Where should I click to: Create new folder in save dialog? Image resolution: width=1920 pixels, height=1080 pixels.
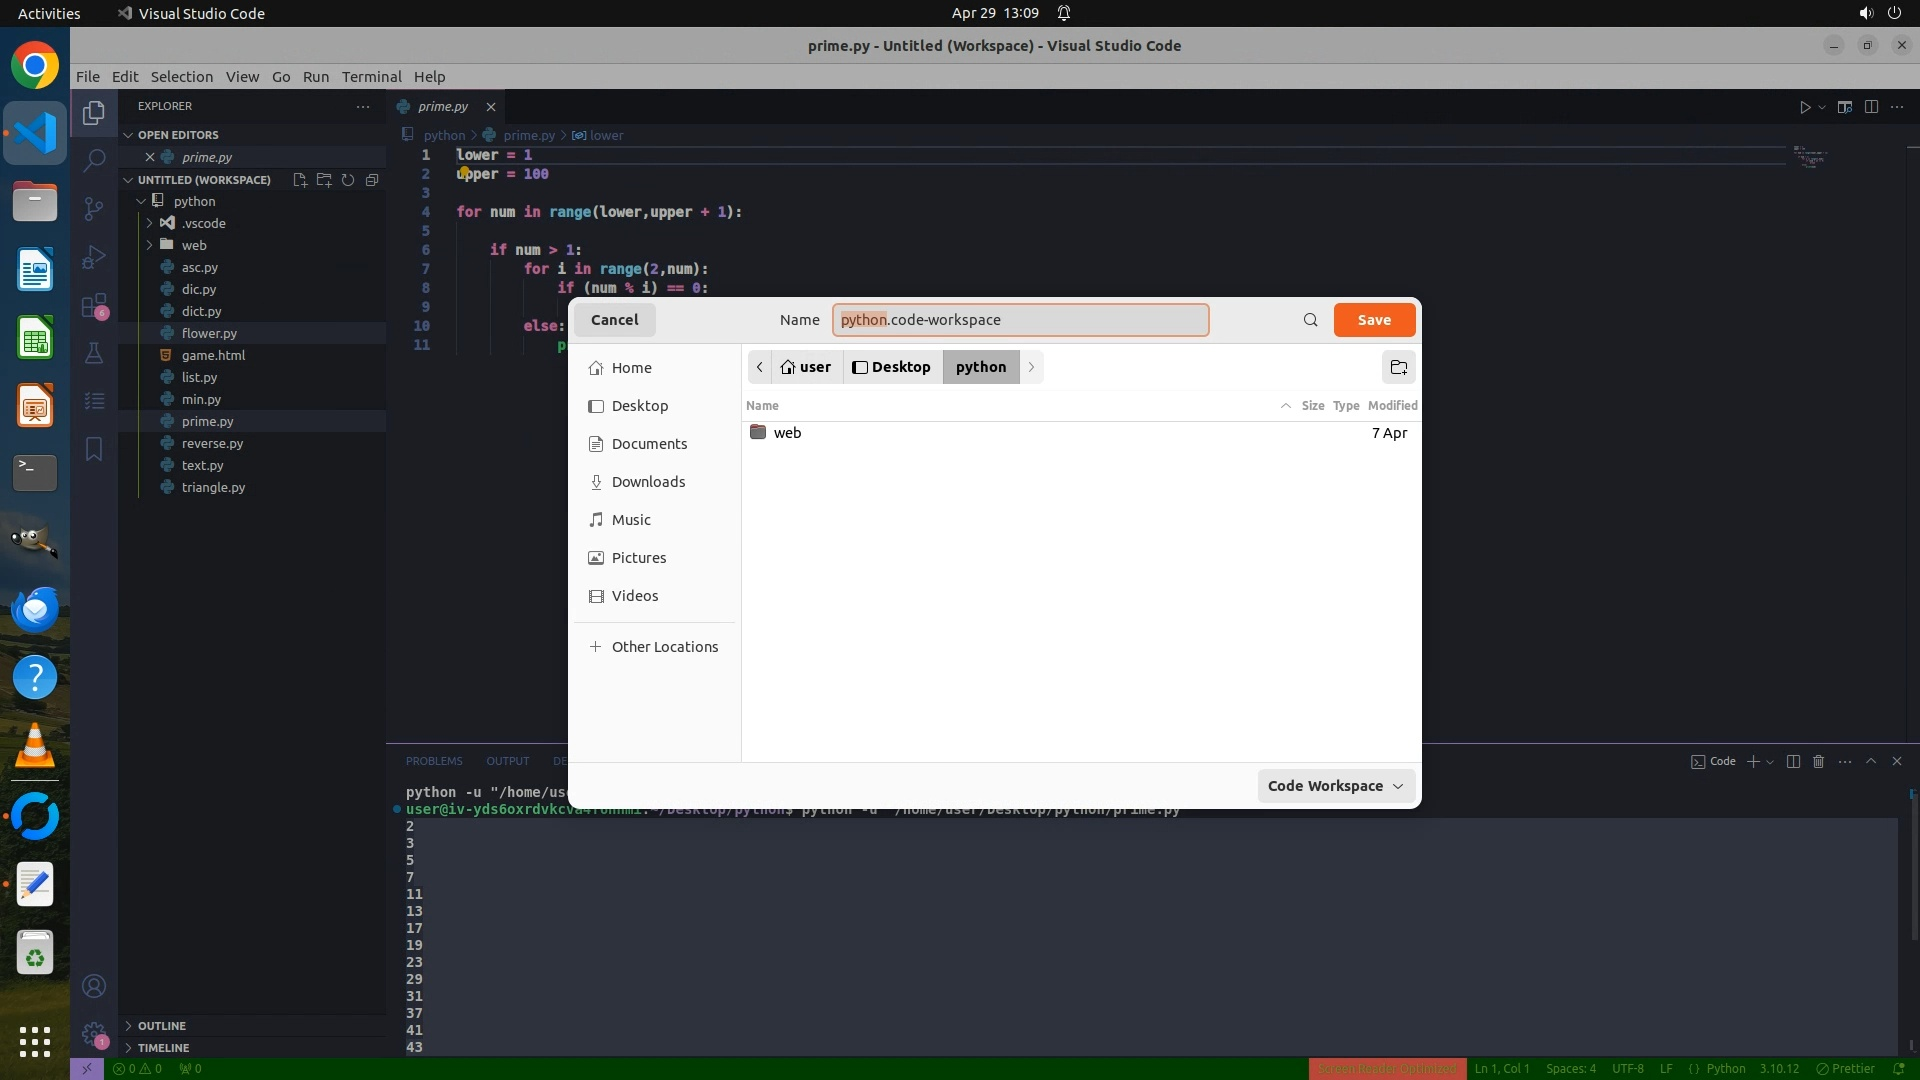click(x=1398, y=367)
